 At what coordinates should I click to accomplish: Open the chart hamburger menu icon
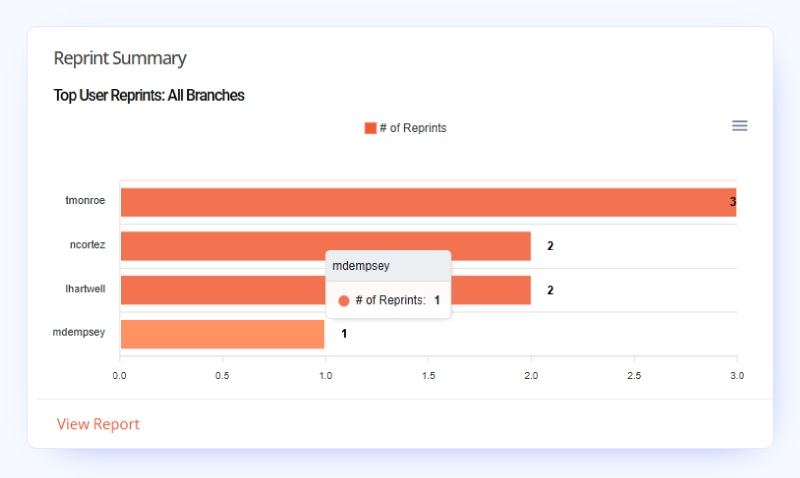coord(739,125)
